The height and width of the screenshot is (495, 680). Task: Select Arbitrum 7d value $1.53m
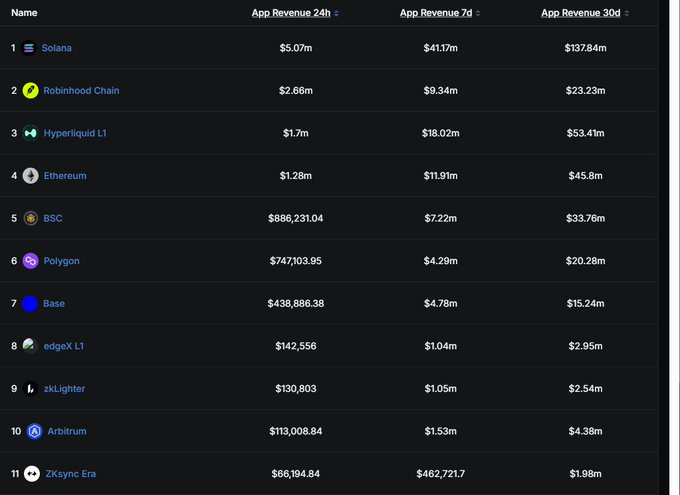(441, 431)
